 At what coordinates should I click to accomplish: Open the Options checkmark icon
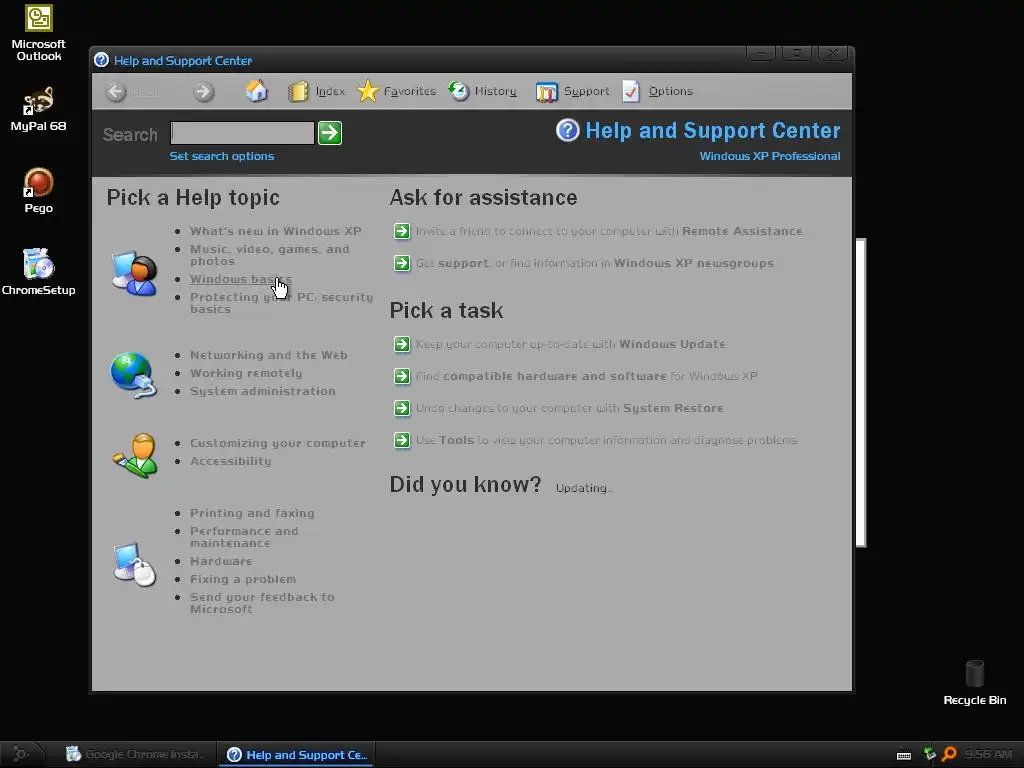pyautogui.click(x=631, y=91)
